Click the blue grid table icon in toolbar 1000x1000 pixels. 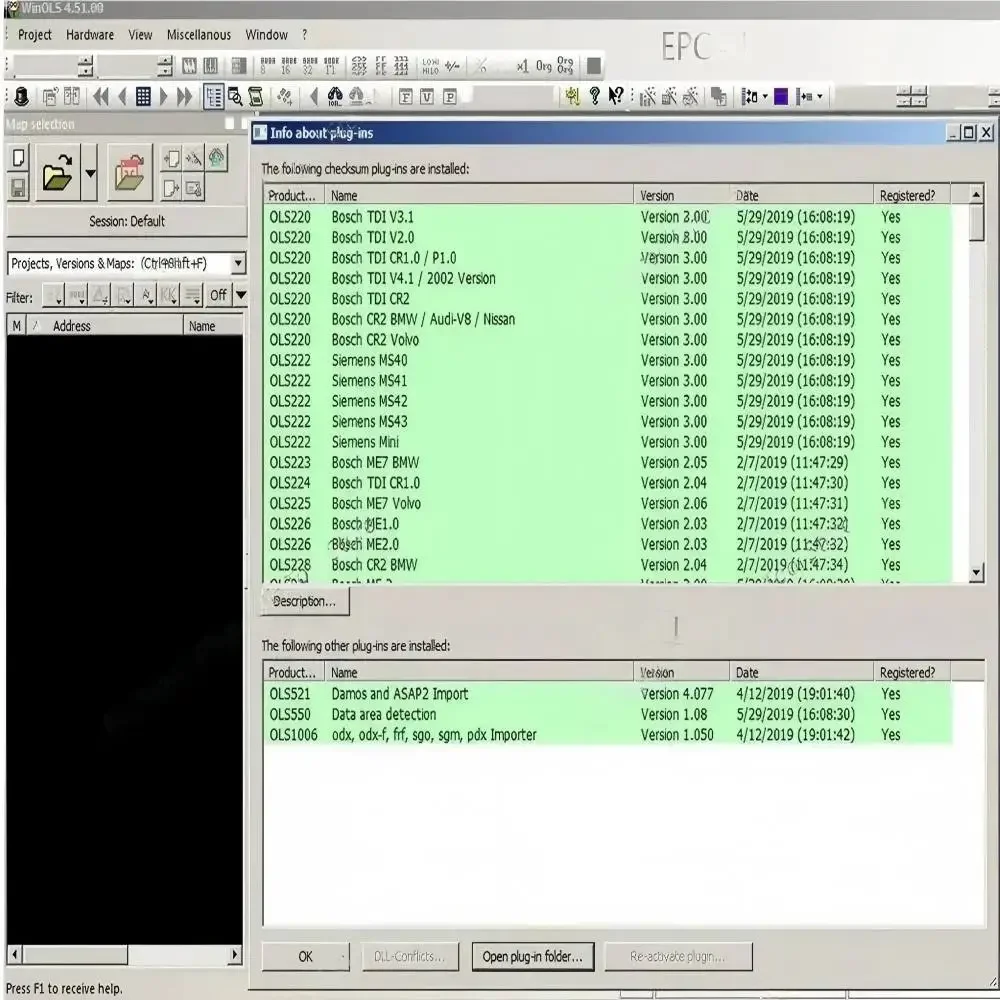[x=143, y=96]
